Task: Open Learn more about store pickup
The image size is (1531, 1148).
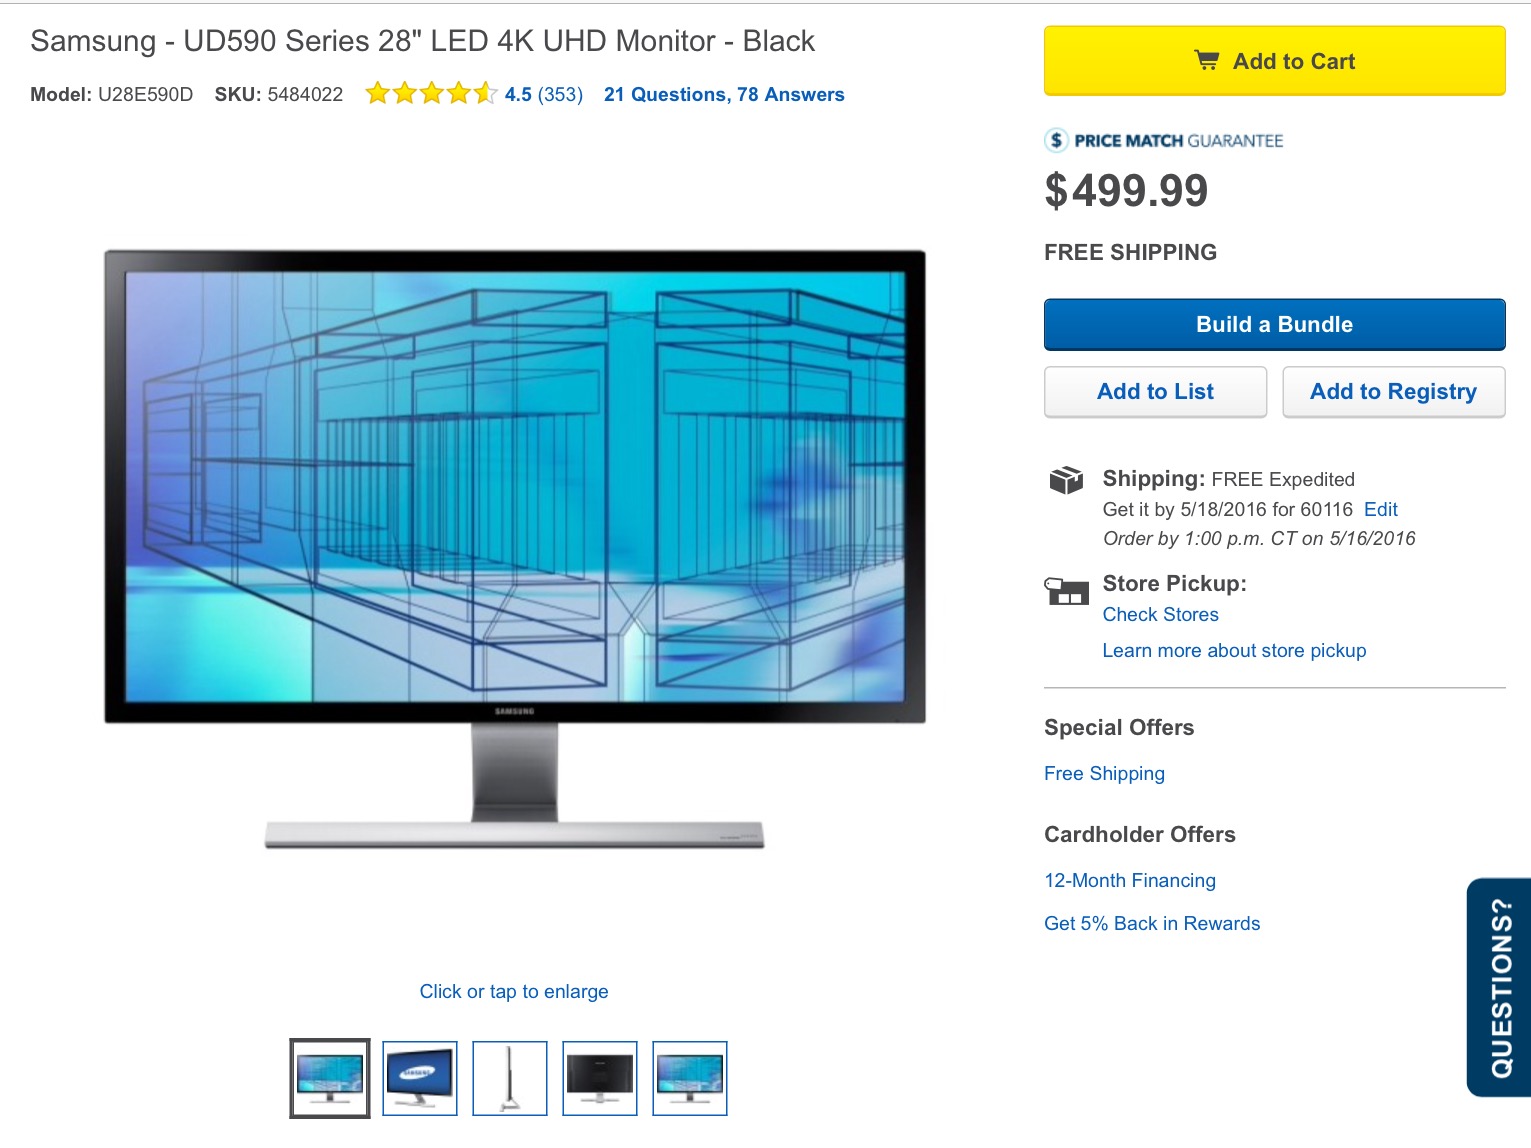Action: 1235,651
